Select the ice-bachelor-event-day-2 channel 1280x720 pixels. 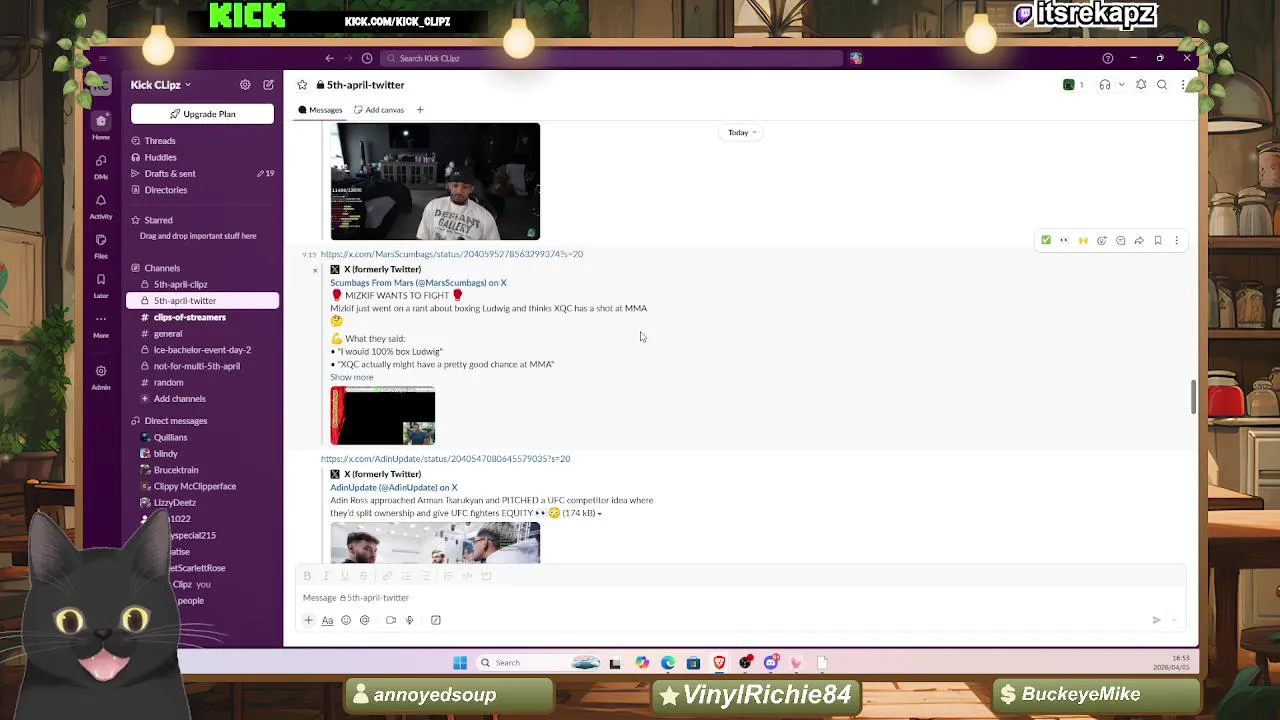tap(202, 350)
